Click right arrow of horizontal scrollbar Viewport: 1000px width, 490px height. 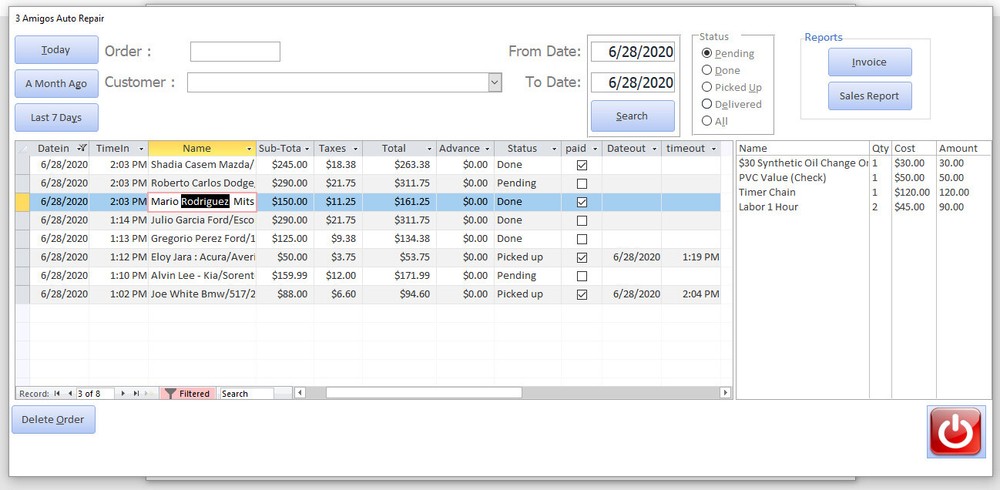[725, 393]
